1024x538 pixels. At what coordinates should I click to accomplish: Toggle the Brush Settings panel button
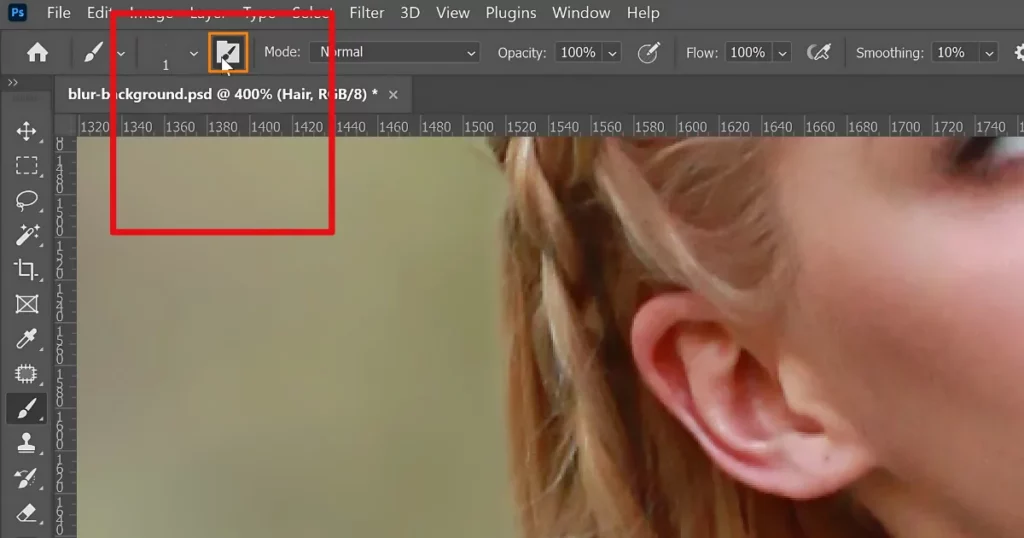coord(228,52)
